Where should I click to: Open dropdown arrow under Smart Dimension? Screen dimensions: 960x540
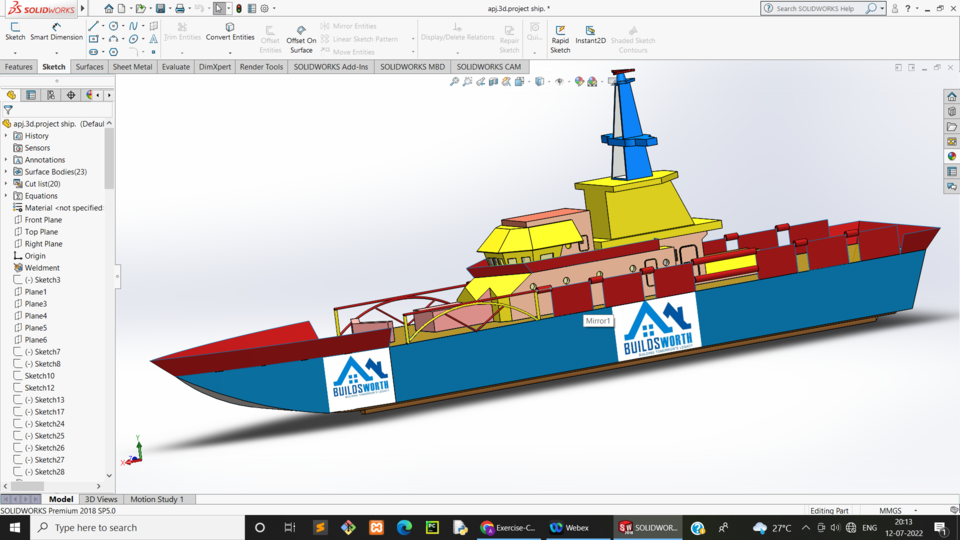point(56,53)
